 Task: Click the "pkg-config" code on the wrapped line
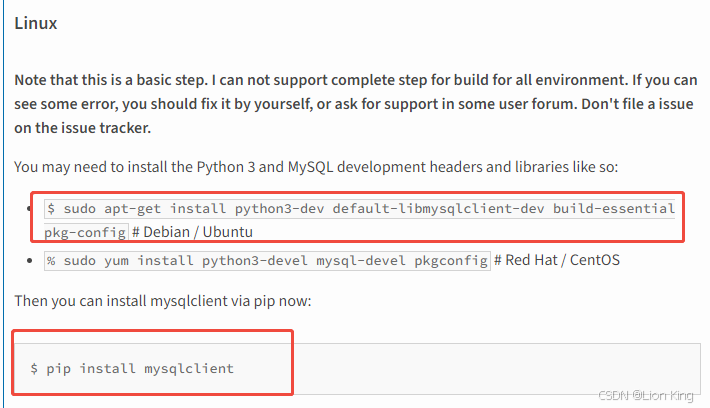coord(83,232)
